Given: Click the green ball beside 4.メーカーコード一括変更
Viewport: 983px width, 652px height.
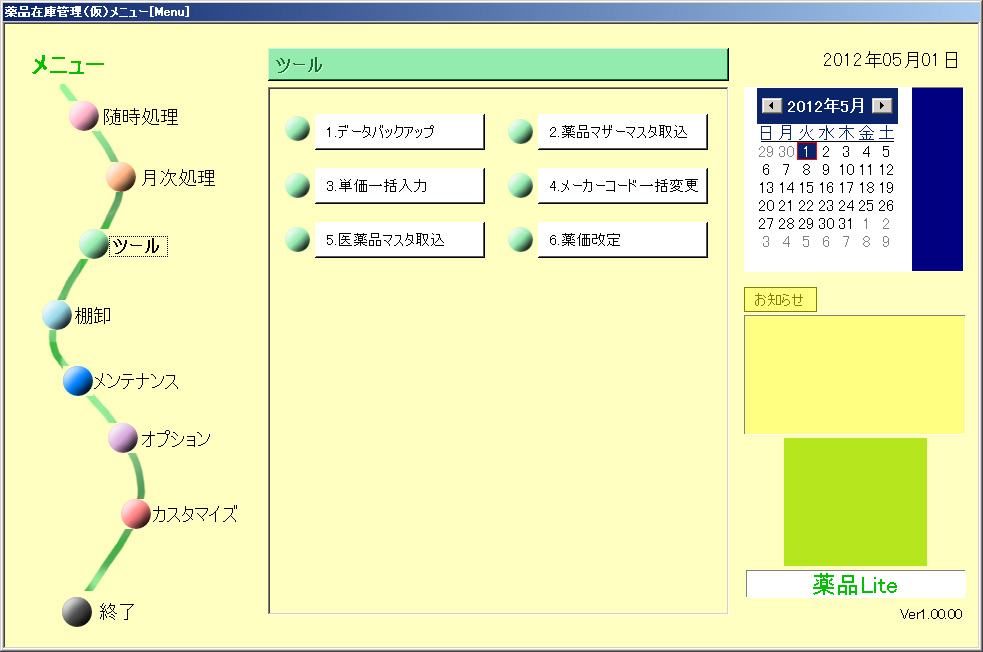Looking at the screenshot, I should click(520, 185).
